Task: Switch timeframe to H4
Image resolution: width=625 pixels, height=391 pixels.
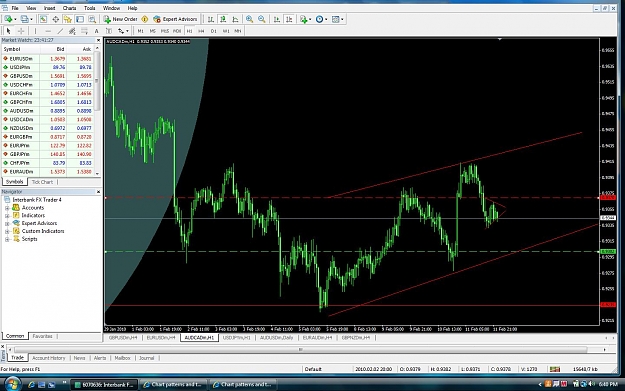Action: tap(201, 31)
